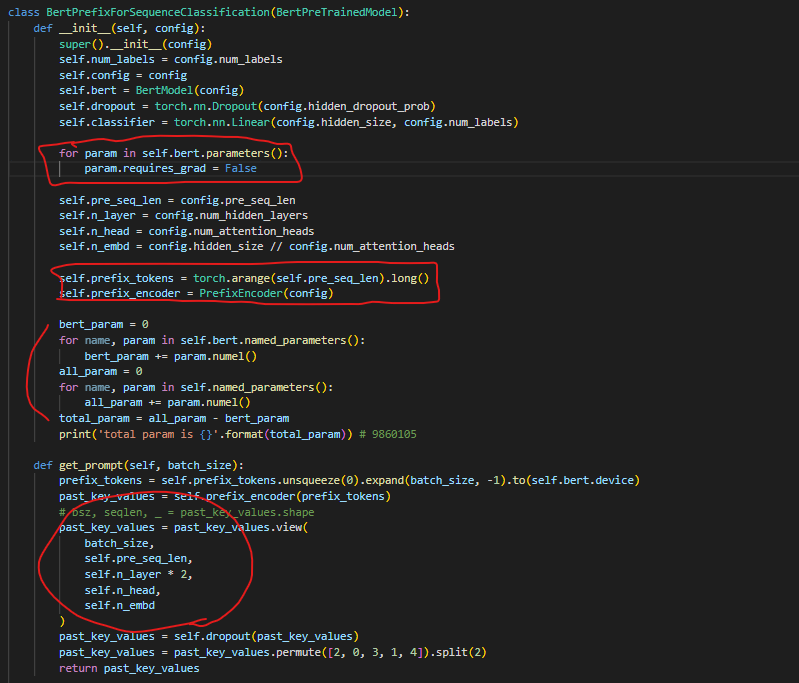
Task: Click the '# bsz, seqlen, _' comment line
Action: [187, 512]
